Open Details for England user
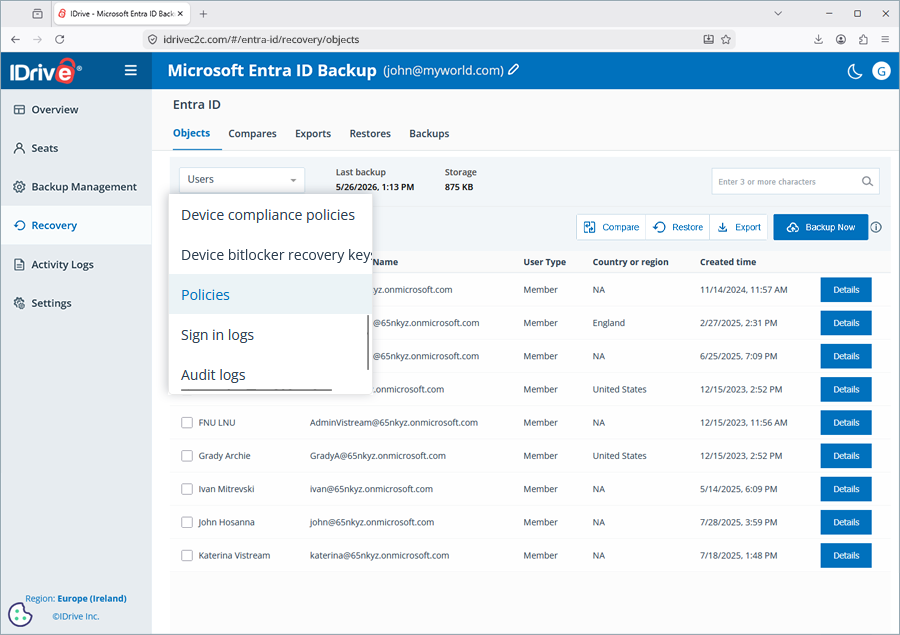This screenshot has width=900, height=635. click(x=846, y=323)
